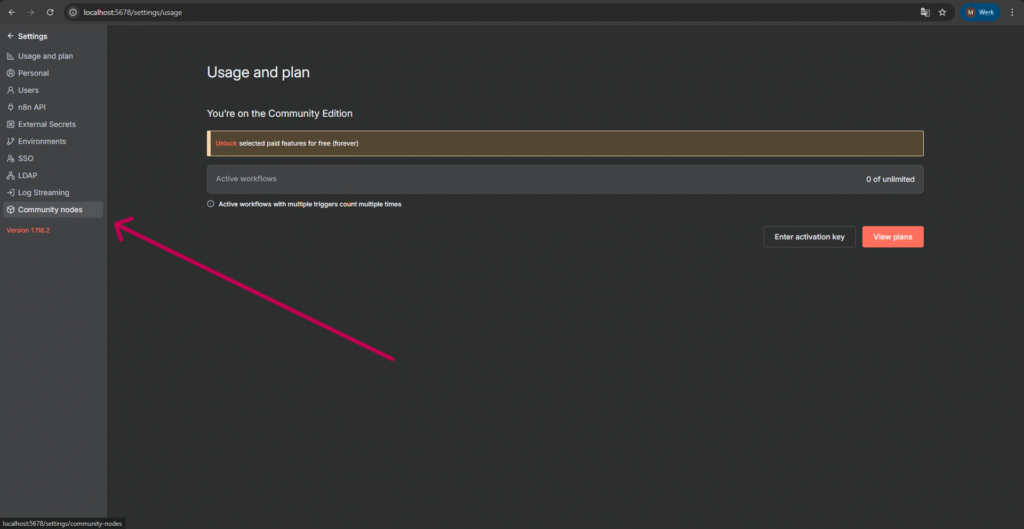Click the Log Streaming arrow icon
The image size is (1024, 529).
10,192
